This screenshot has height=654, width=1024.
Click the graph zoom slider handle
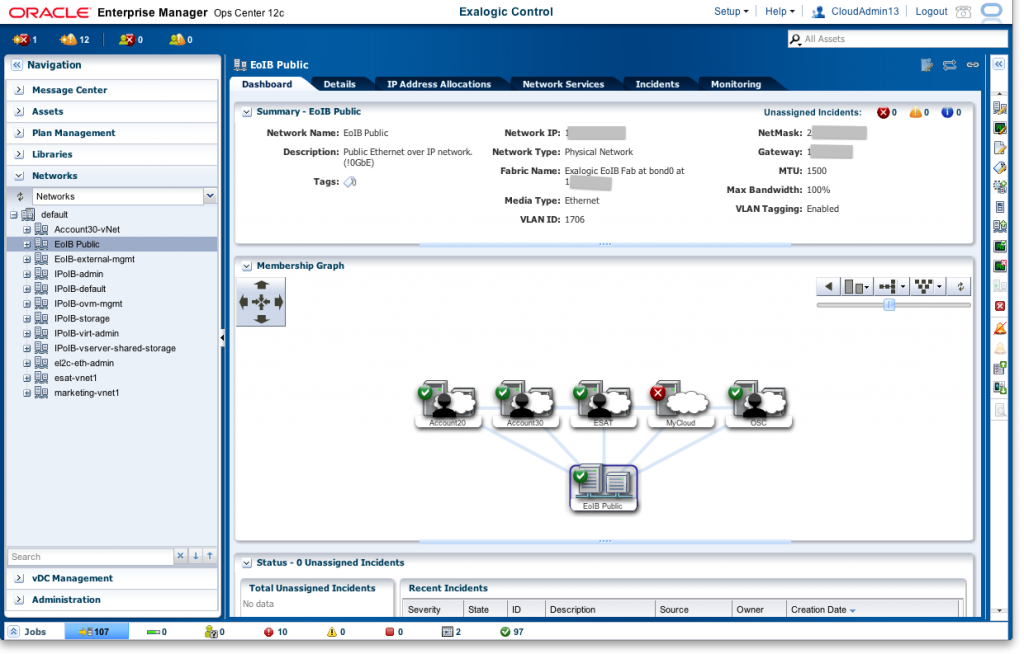889,305
